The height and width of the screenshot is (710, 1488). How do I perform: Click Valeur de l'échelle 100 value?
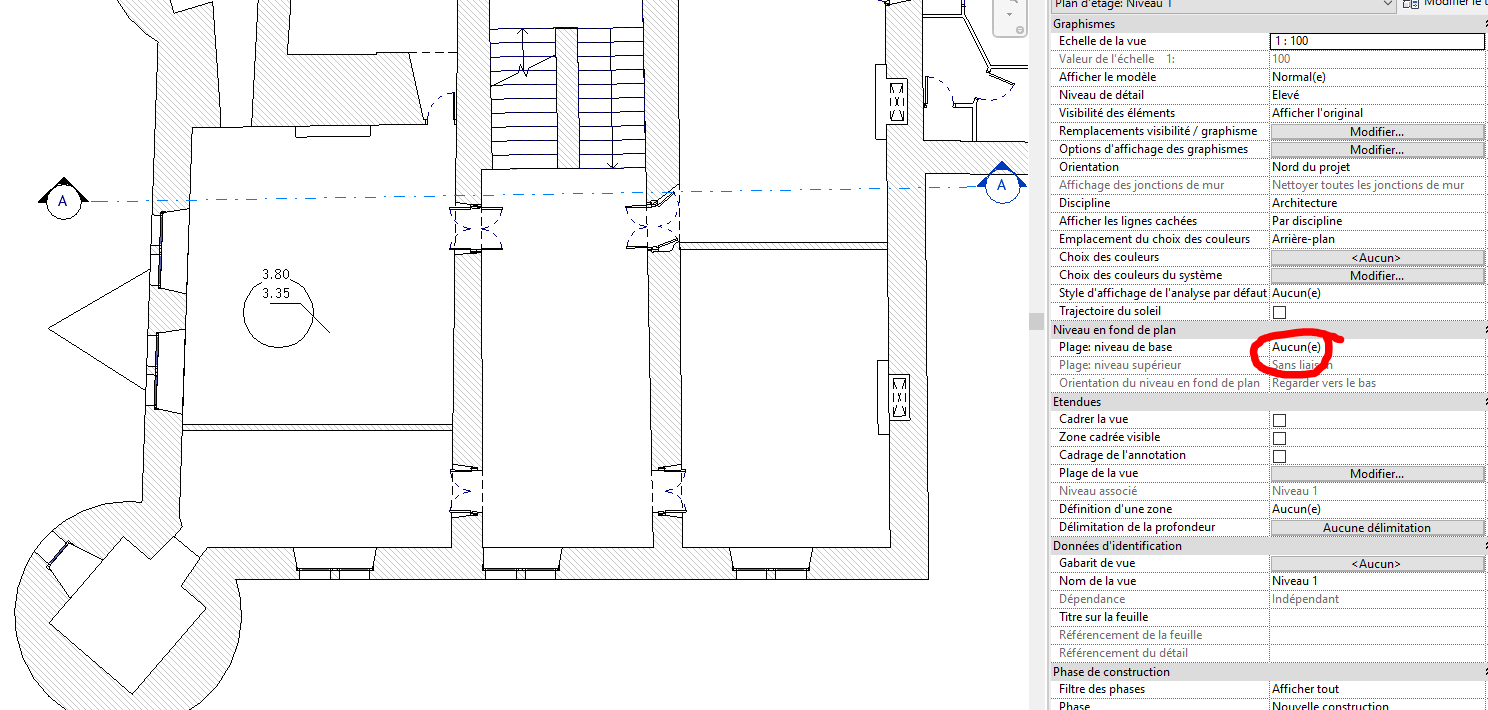point(1377,59)
